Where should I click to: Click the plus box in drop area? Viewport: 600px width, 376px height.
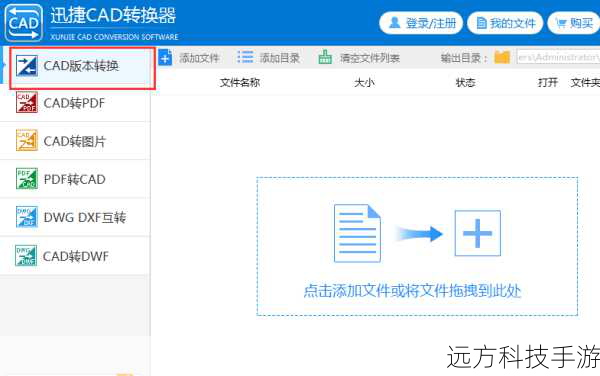(x=478, y=233)
